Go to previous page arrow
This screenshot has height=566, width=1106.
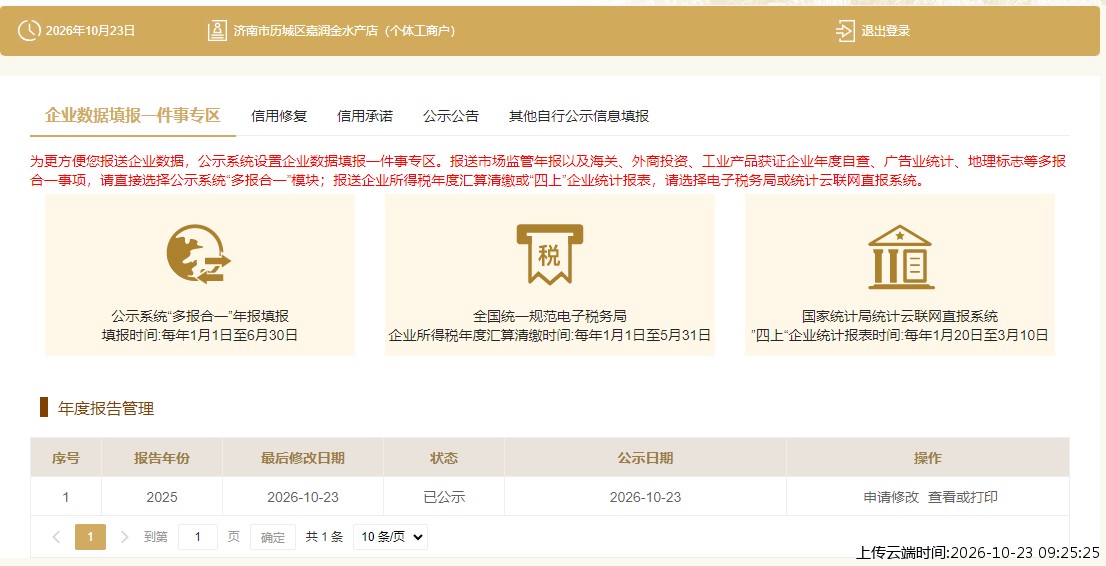pos(56,537)
